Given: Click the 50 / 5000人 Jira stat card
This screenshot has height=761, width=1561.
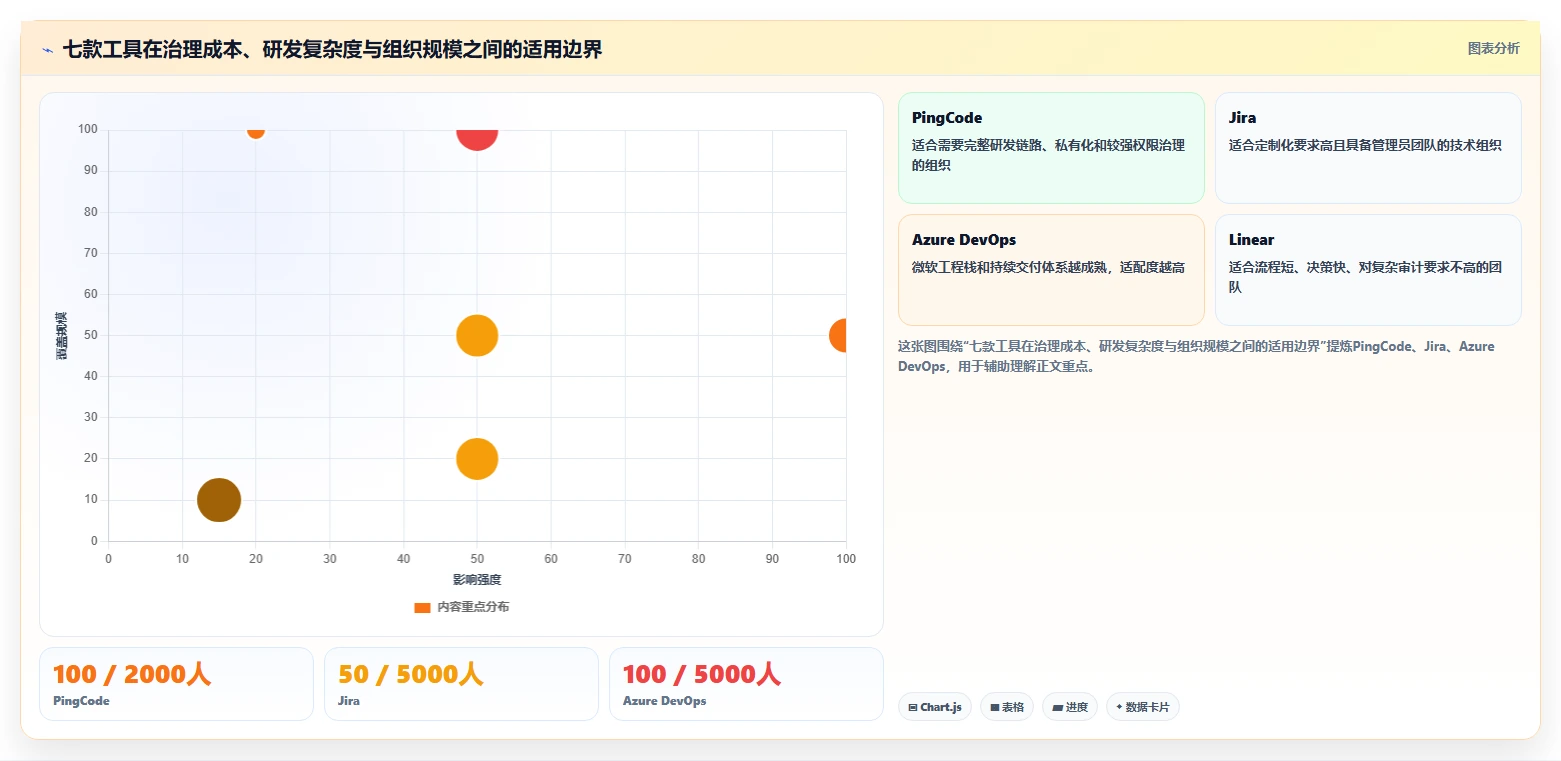Looking at the screenshot, I should [461, 684].
